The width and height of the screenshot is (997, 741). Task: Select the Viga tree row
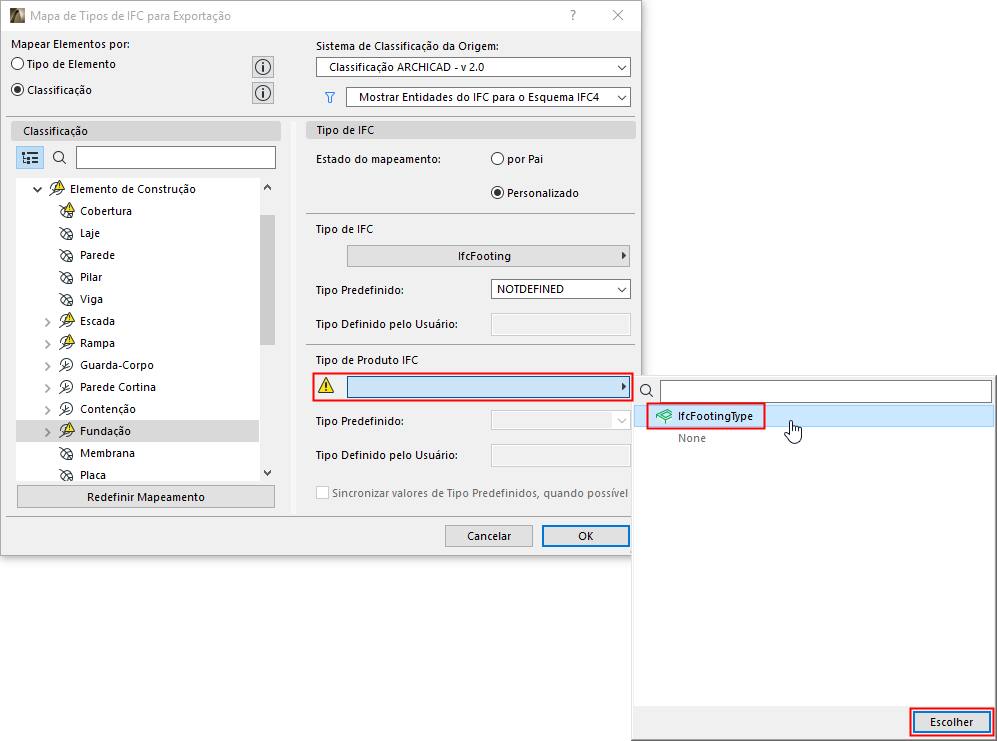click(137, 300)
